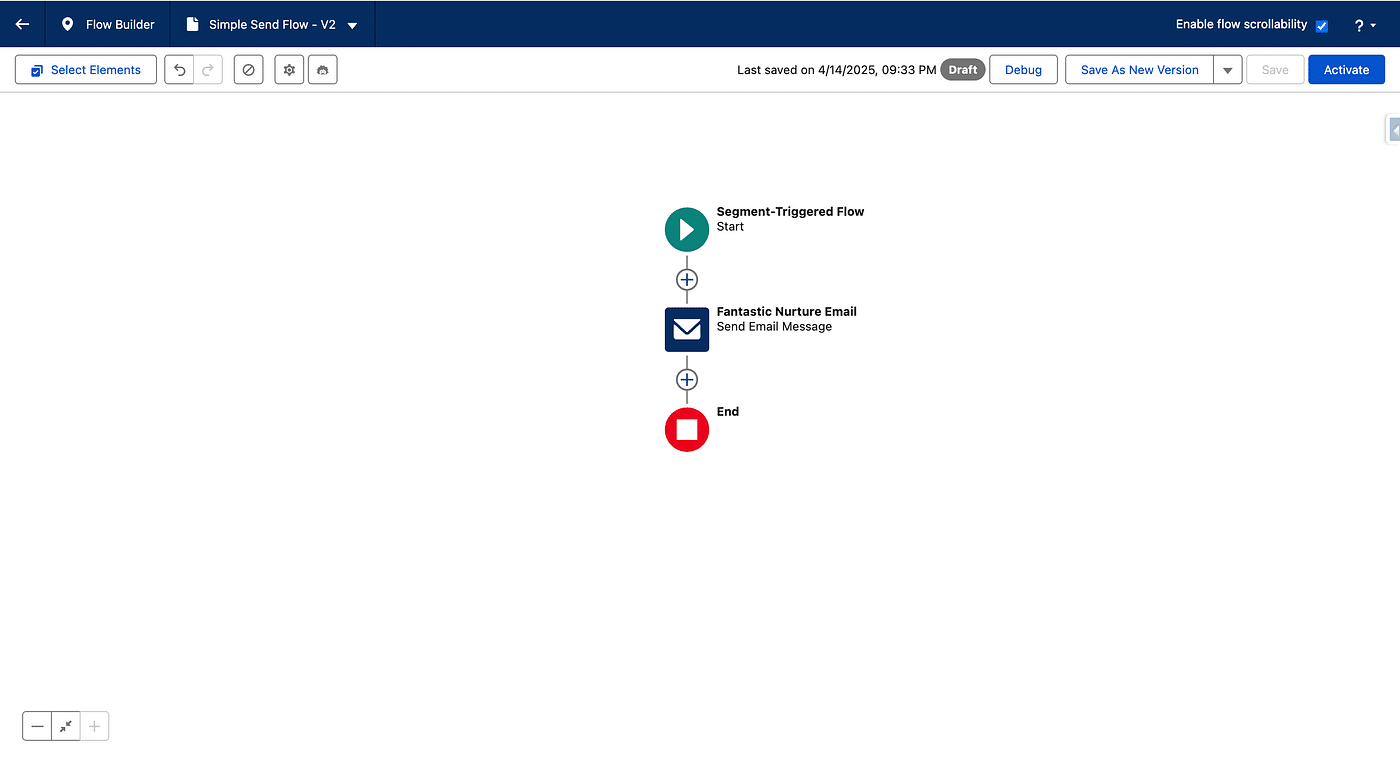Add element below the Start node
The width and height of the screenshot is (1400, 763).
tap(687, 279)
